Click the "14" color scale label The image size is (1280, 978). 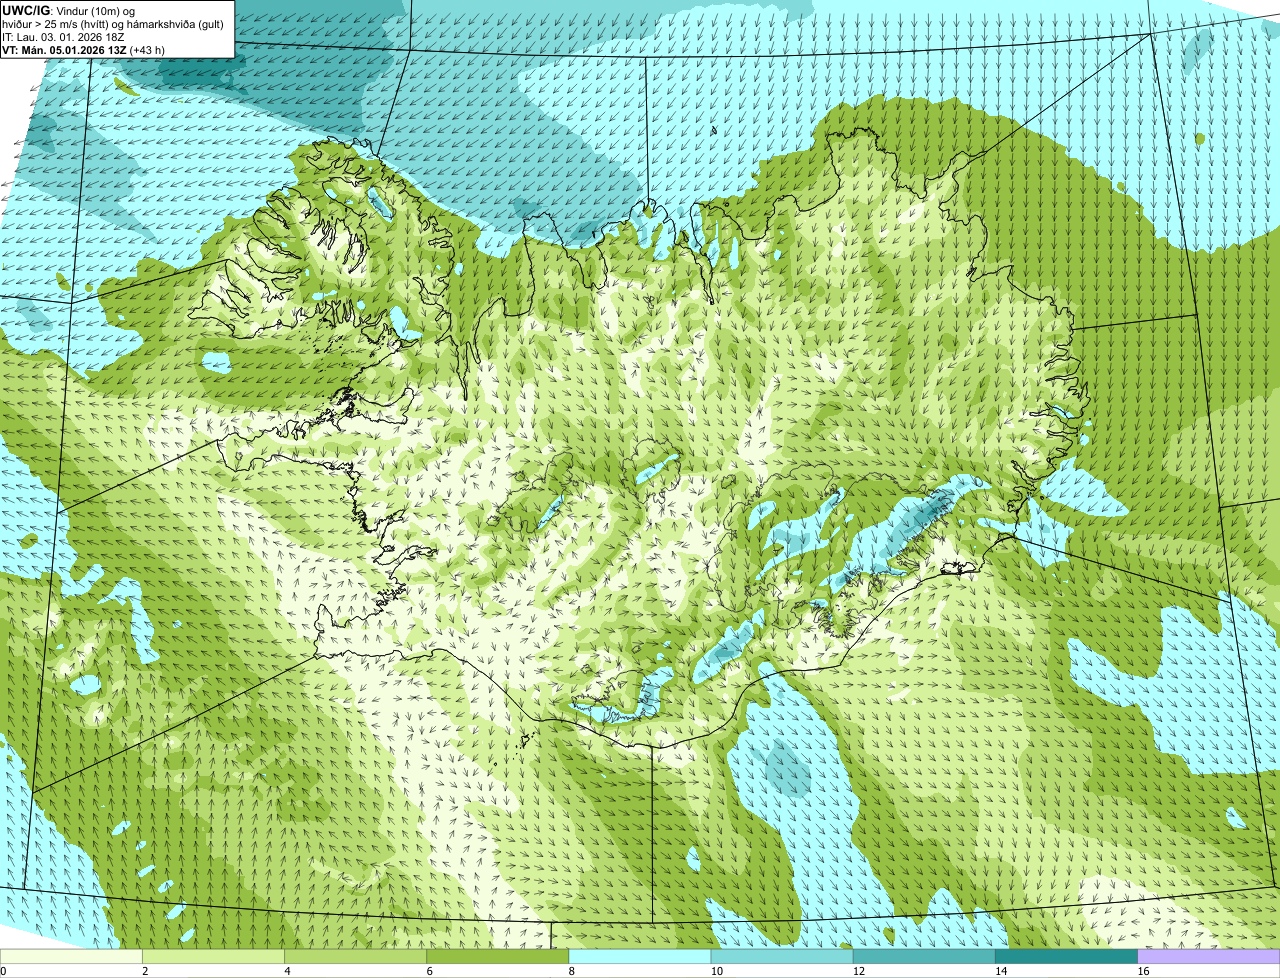(x=1000, y=971)
